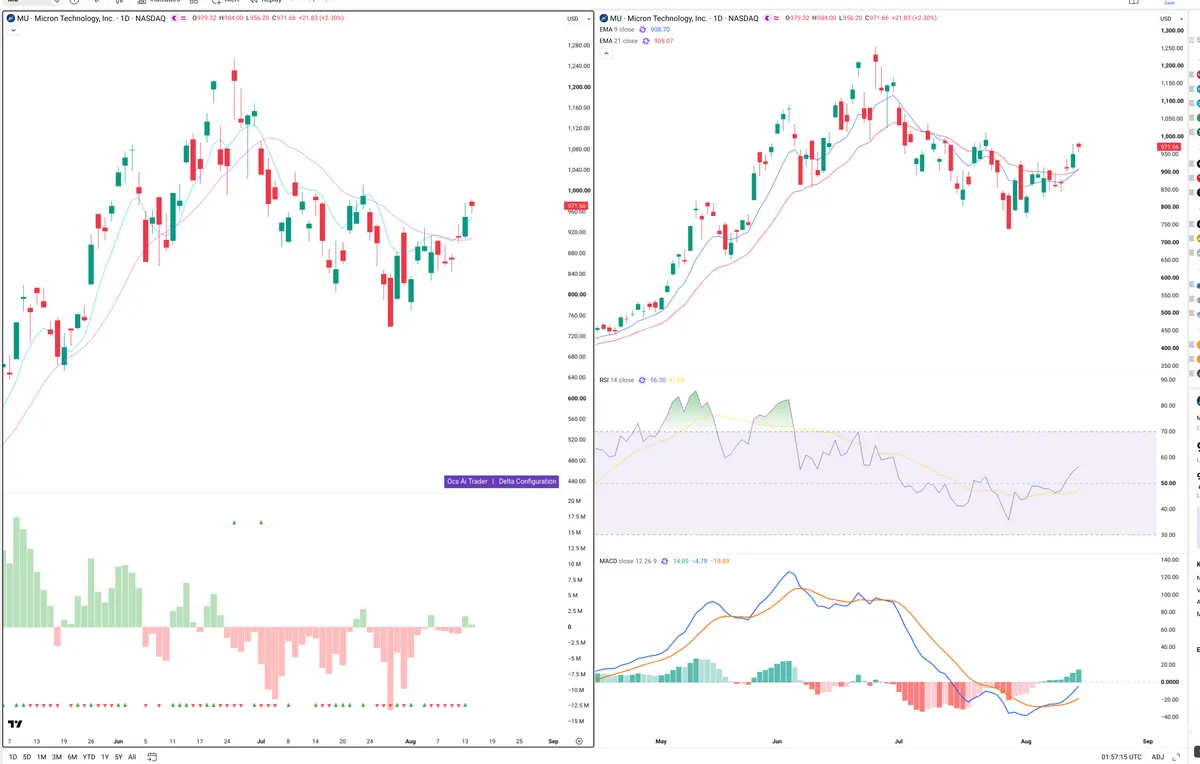
Task: Click the RSI 14 close legend
Action: tap(617, 380)
